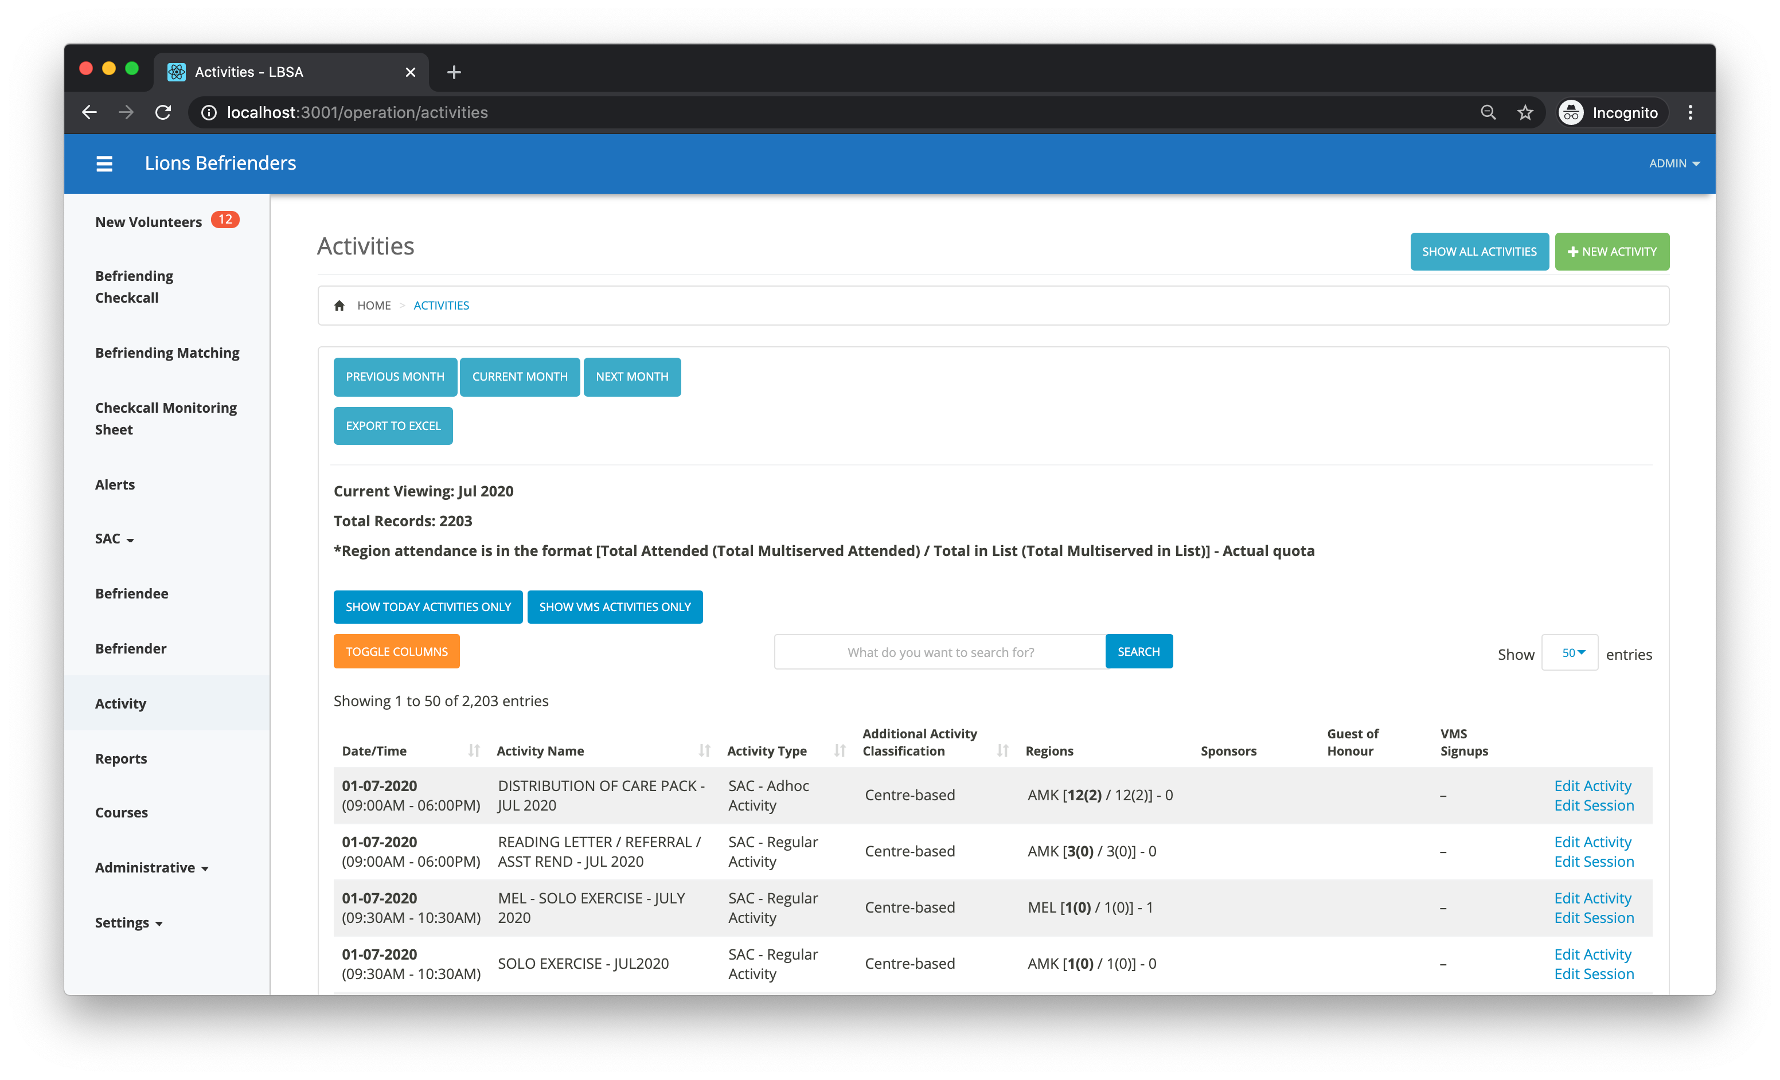
Task: Click 'MEL [1(0) / 1(0)] - 1' region cell
Action: pyautogui.click(x=1090, y=908)
